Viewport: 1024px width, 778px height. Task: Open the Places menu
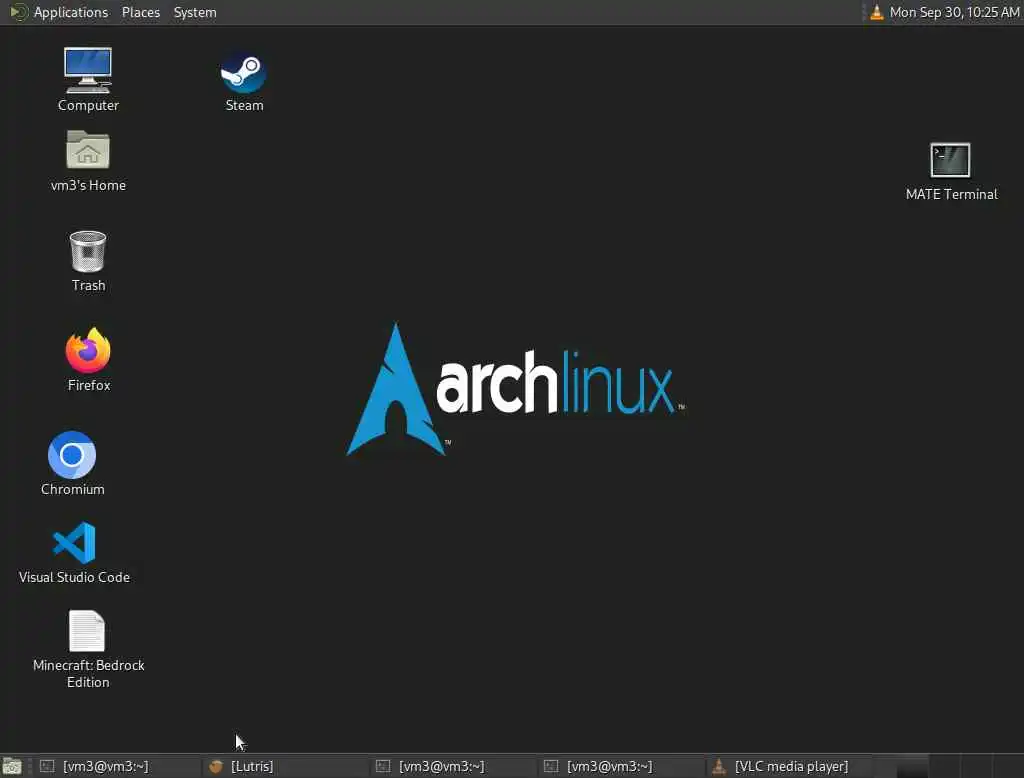[141, 12]
